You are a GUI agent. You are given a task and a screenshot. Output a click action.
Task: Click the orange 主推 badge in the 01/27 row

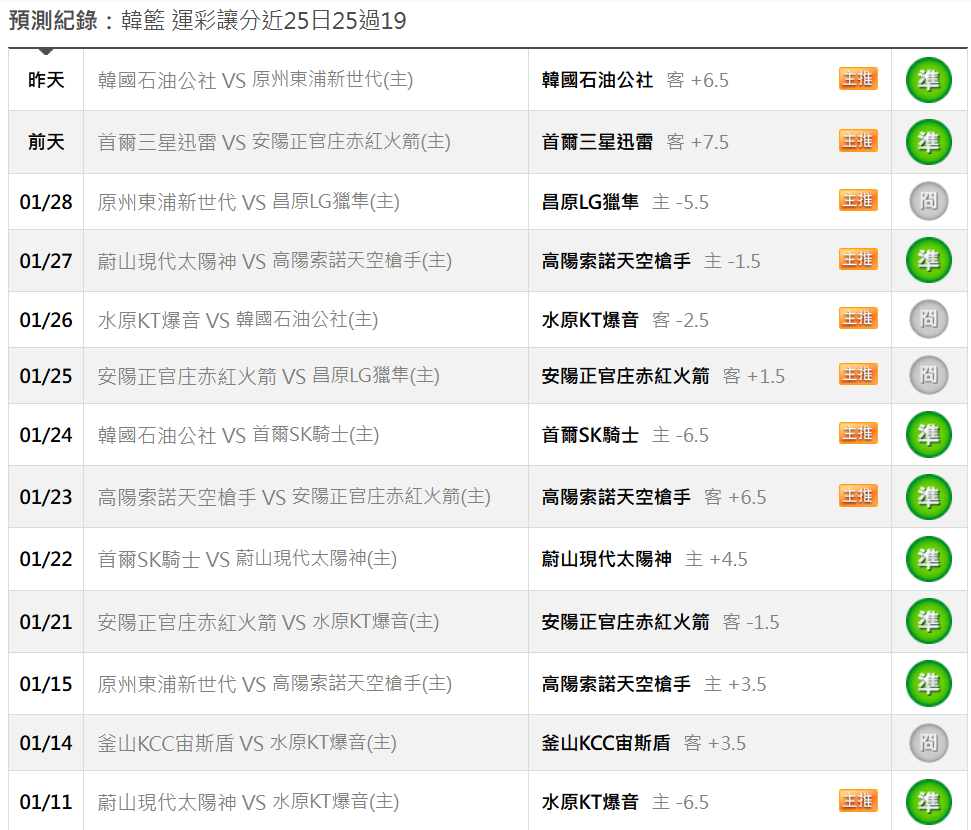pyautogui.click(x=858, y=260)
